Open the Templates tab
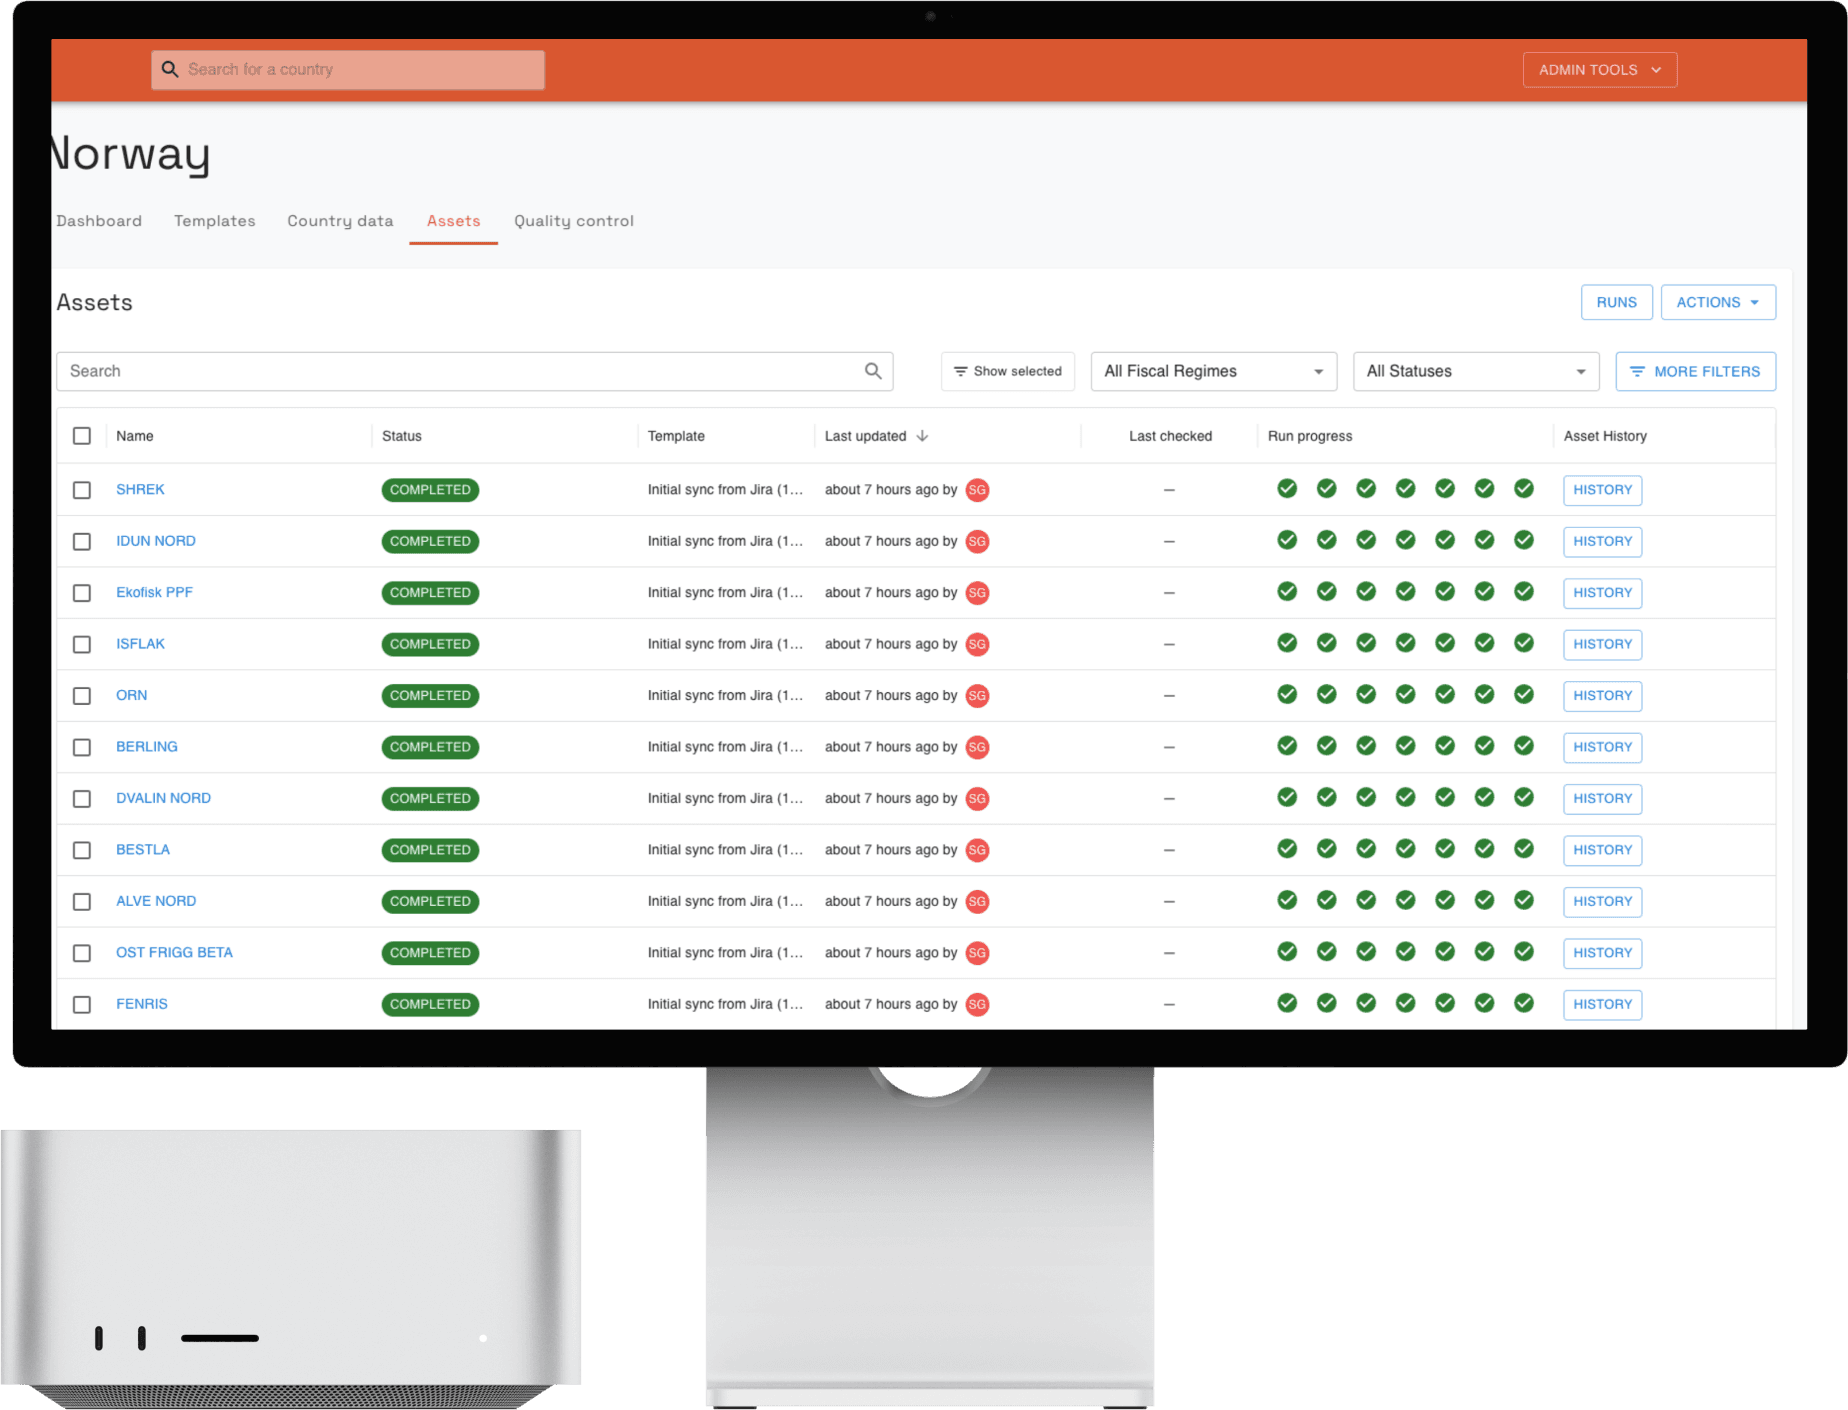The width and height of the screenshot is (1848, 1410). 215,221
